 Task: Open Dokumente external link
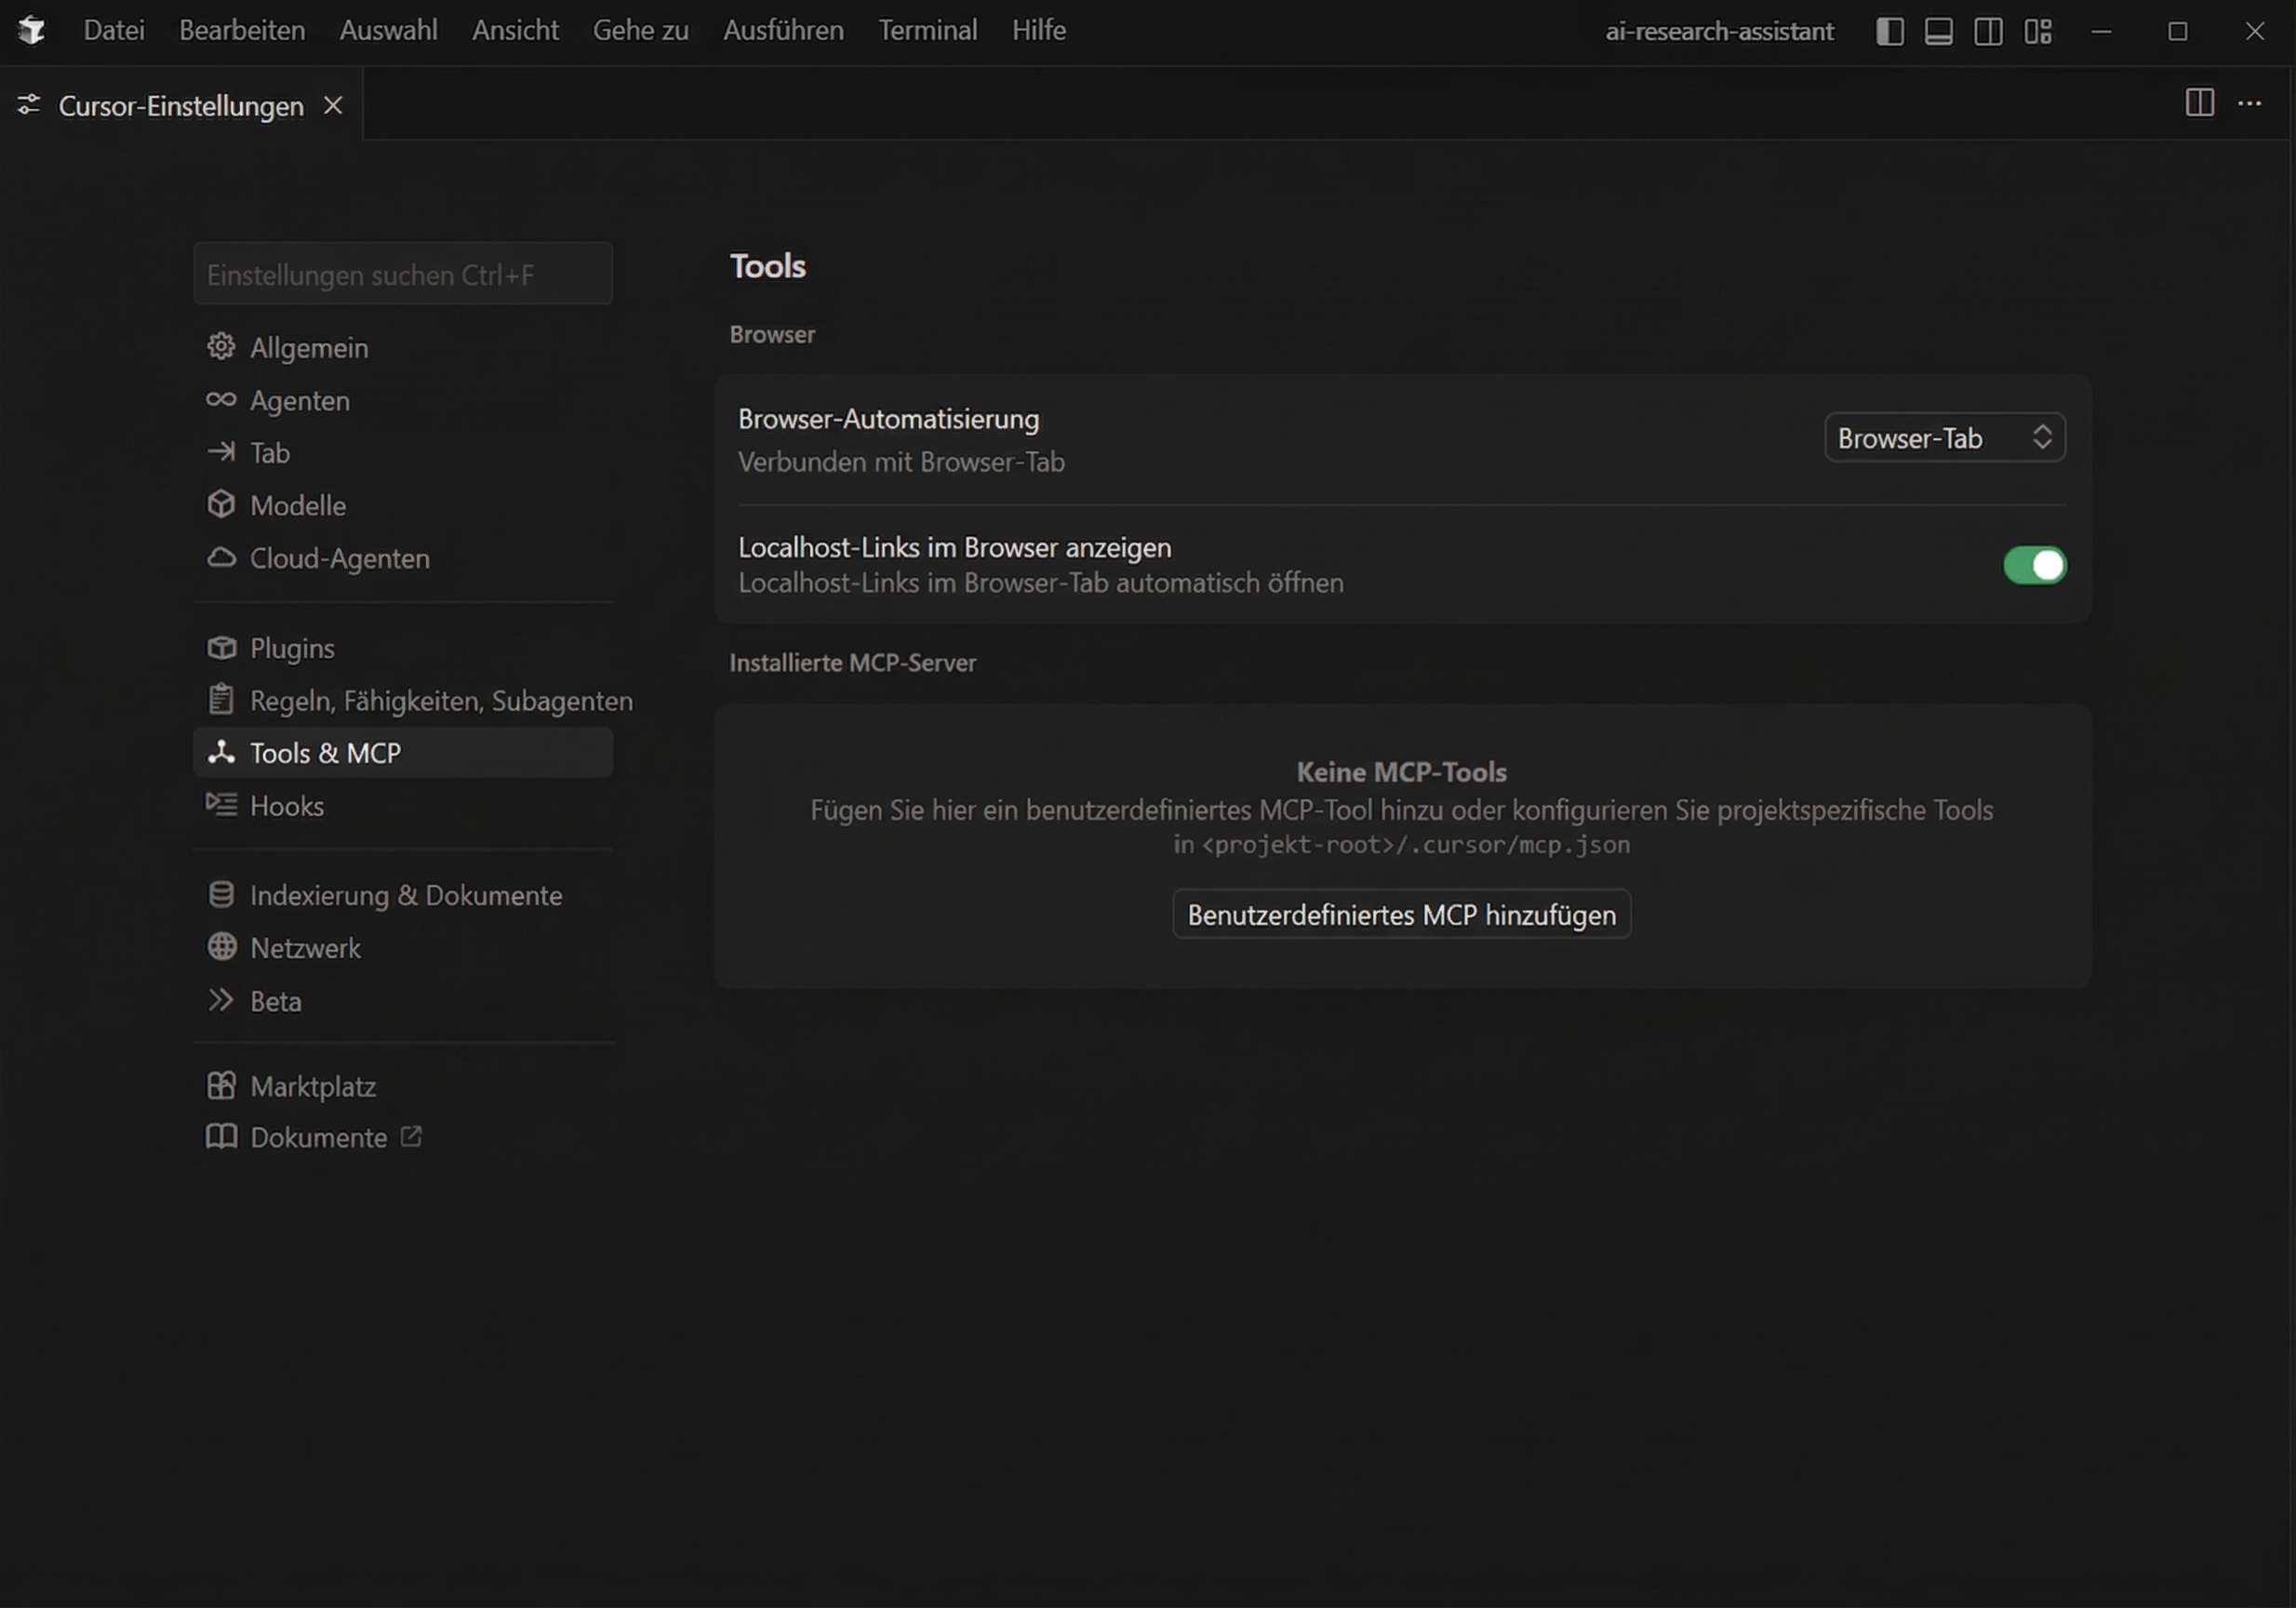(x=411, y=1137)
